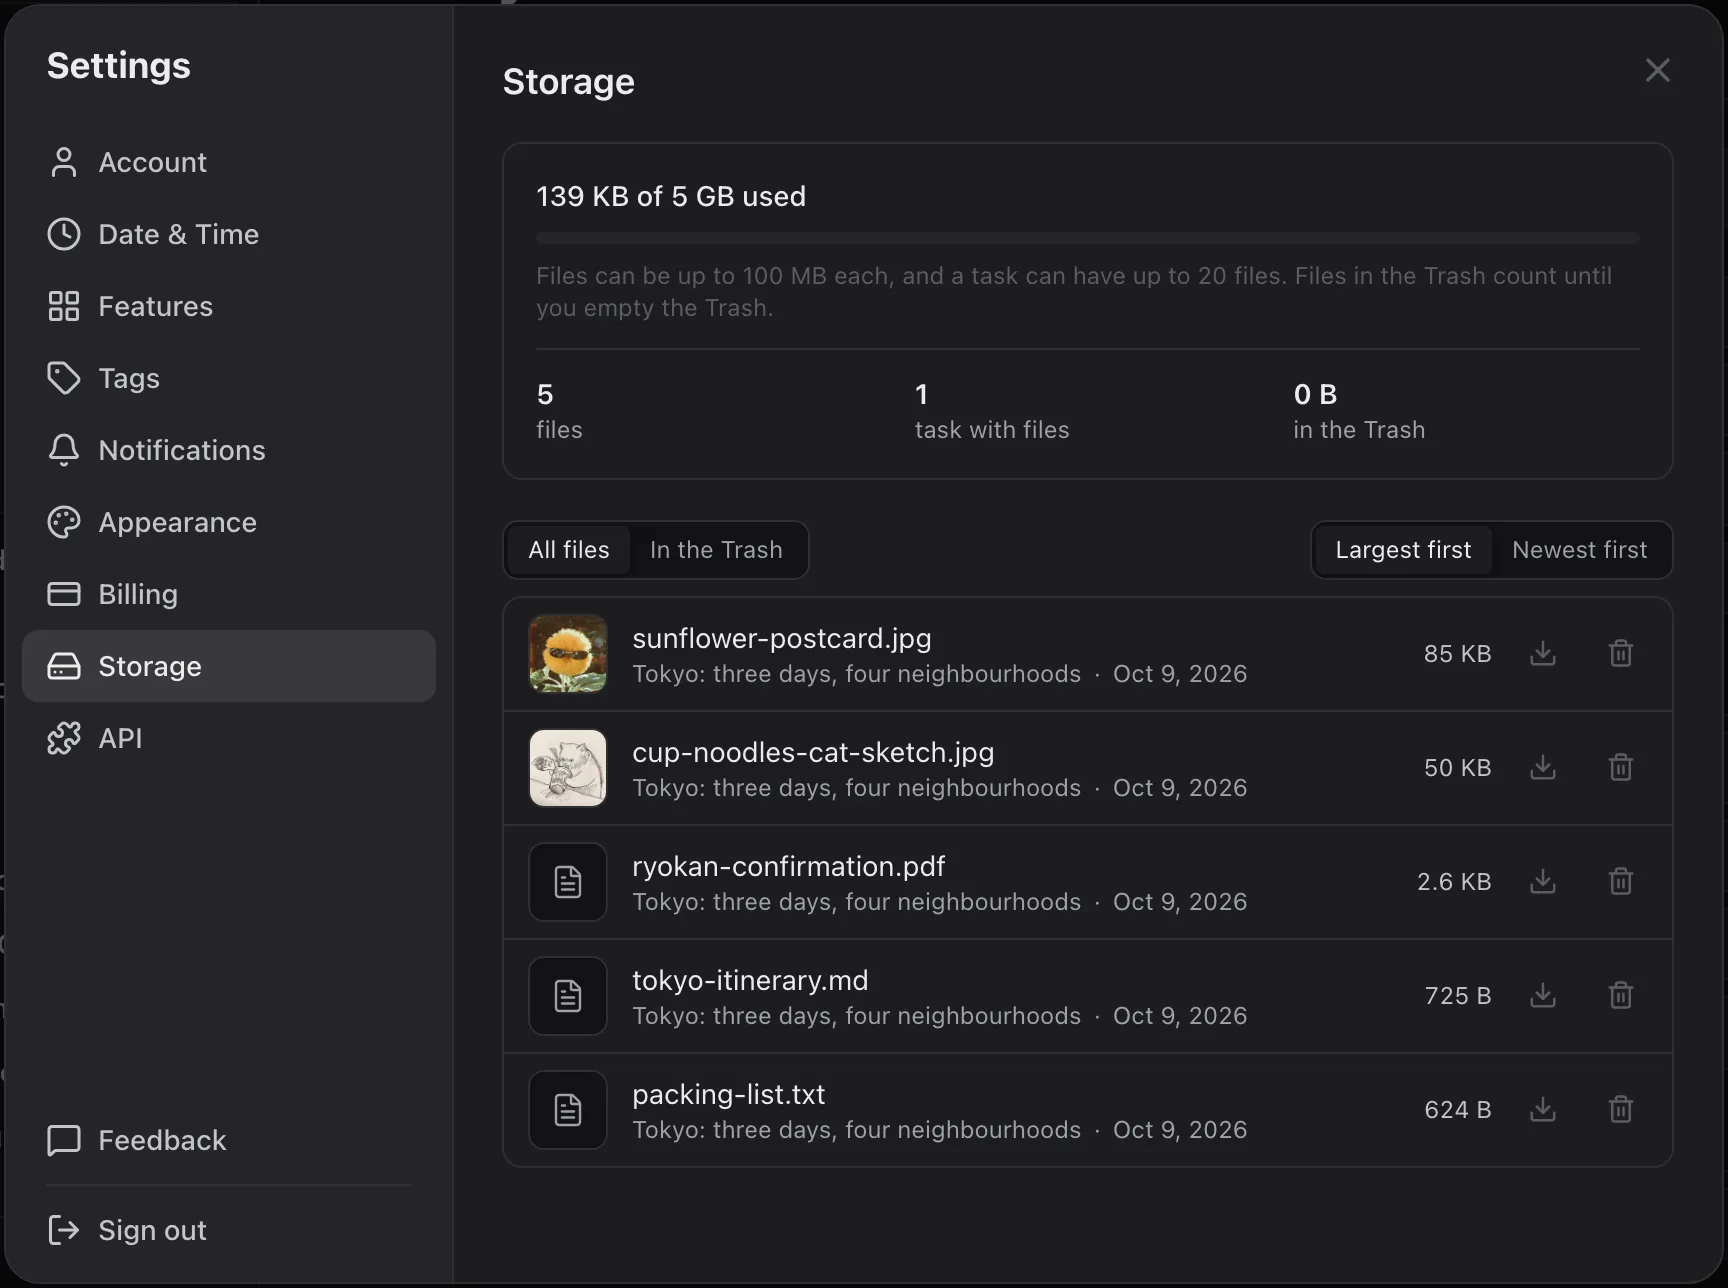Sign out of the account
The width and height of the screenshot is (1728, 1288).
point(229,1230)
